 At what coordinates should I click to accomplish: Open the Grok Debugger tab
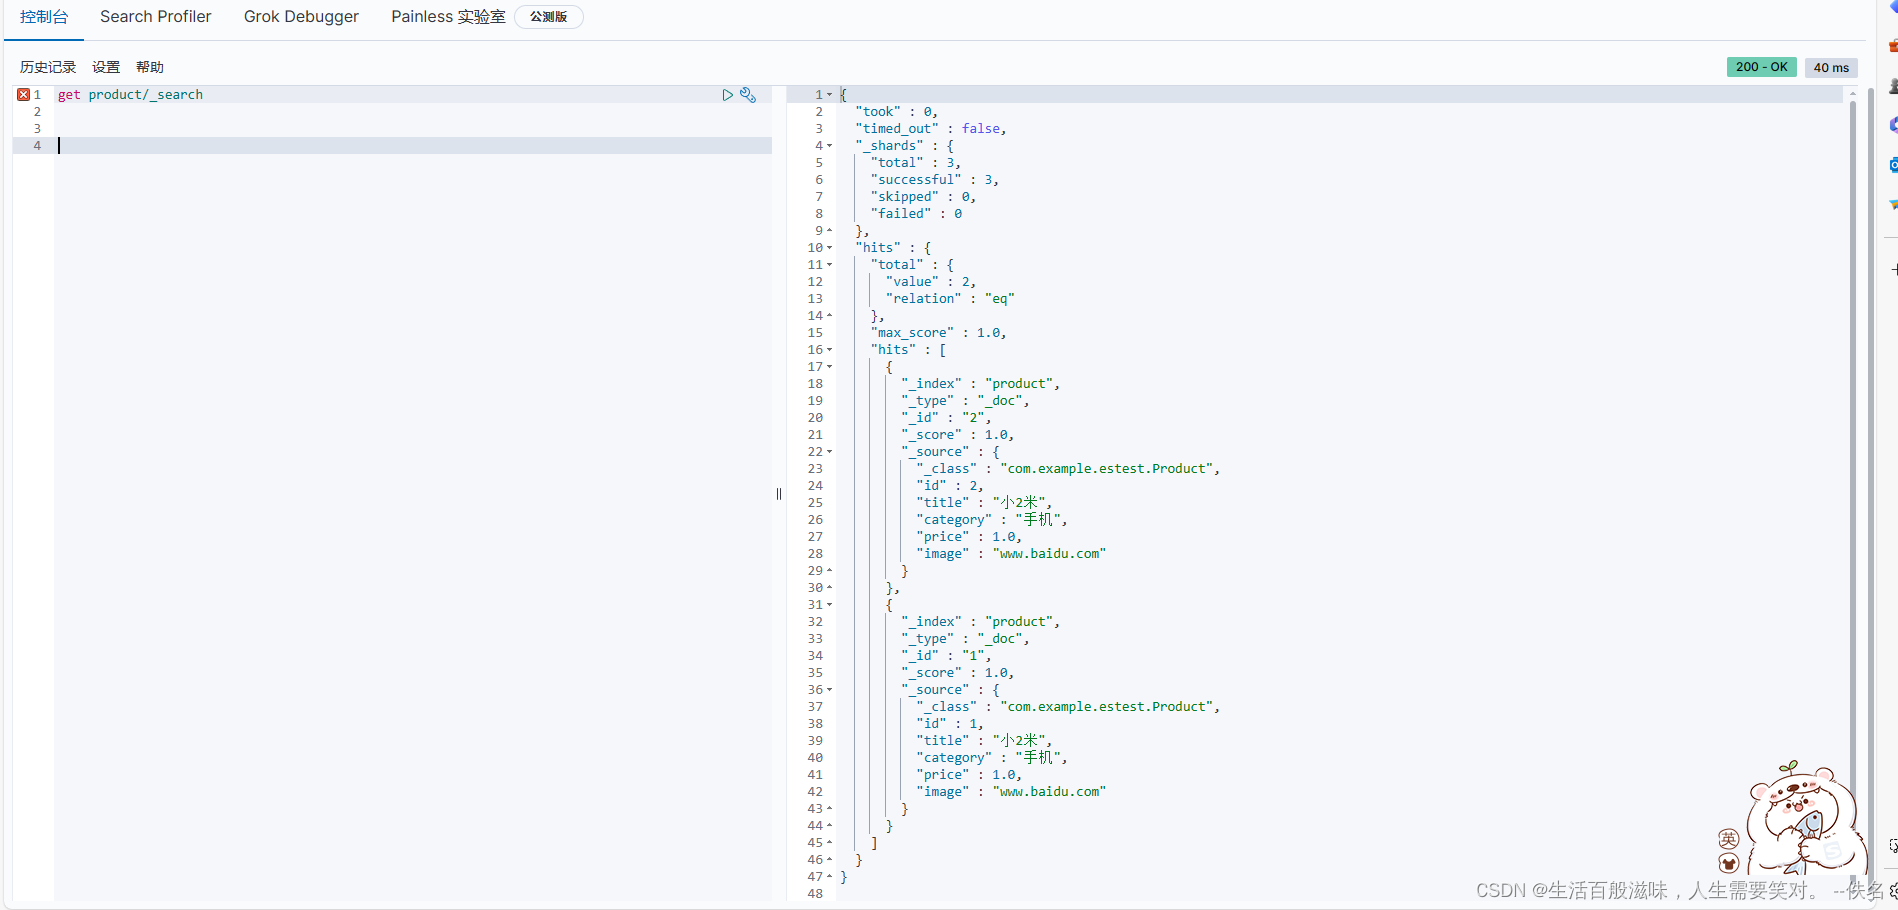coord(301,16)
